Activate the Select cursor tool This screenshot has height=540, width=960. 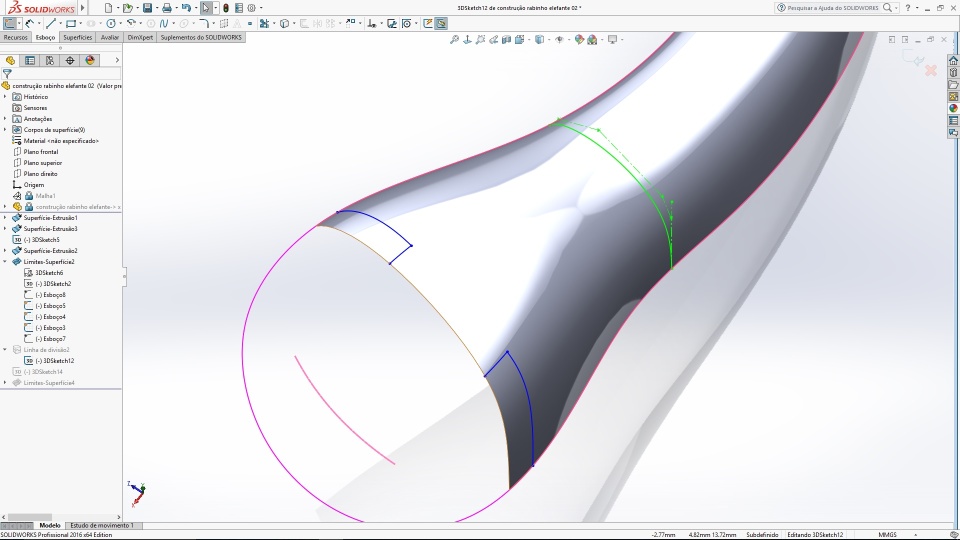click(206, 8)
